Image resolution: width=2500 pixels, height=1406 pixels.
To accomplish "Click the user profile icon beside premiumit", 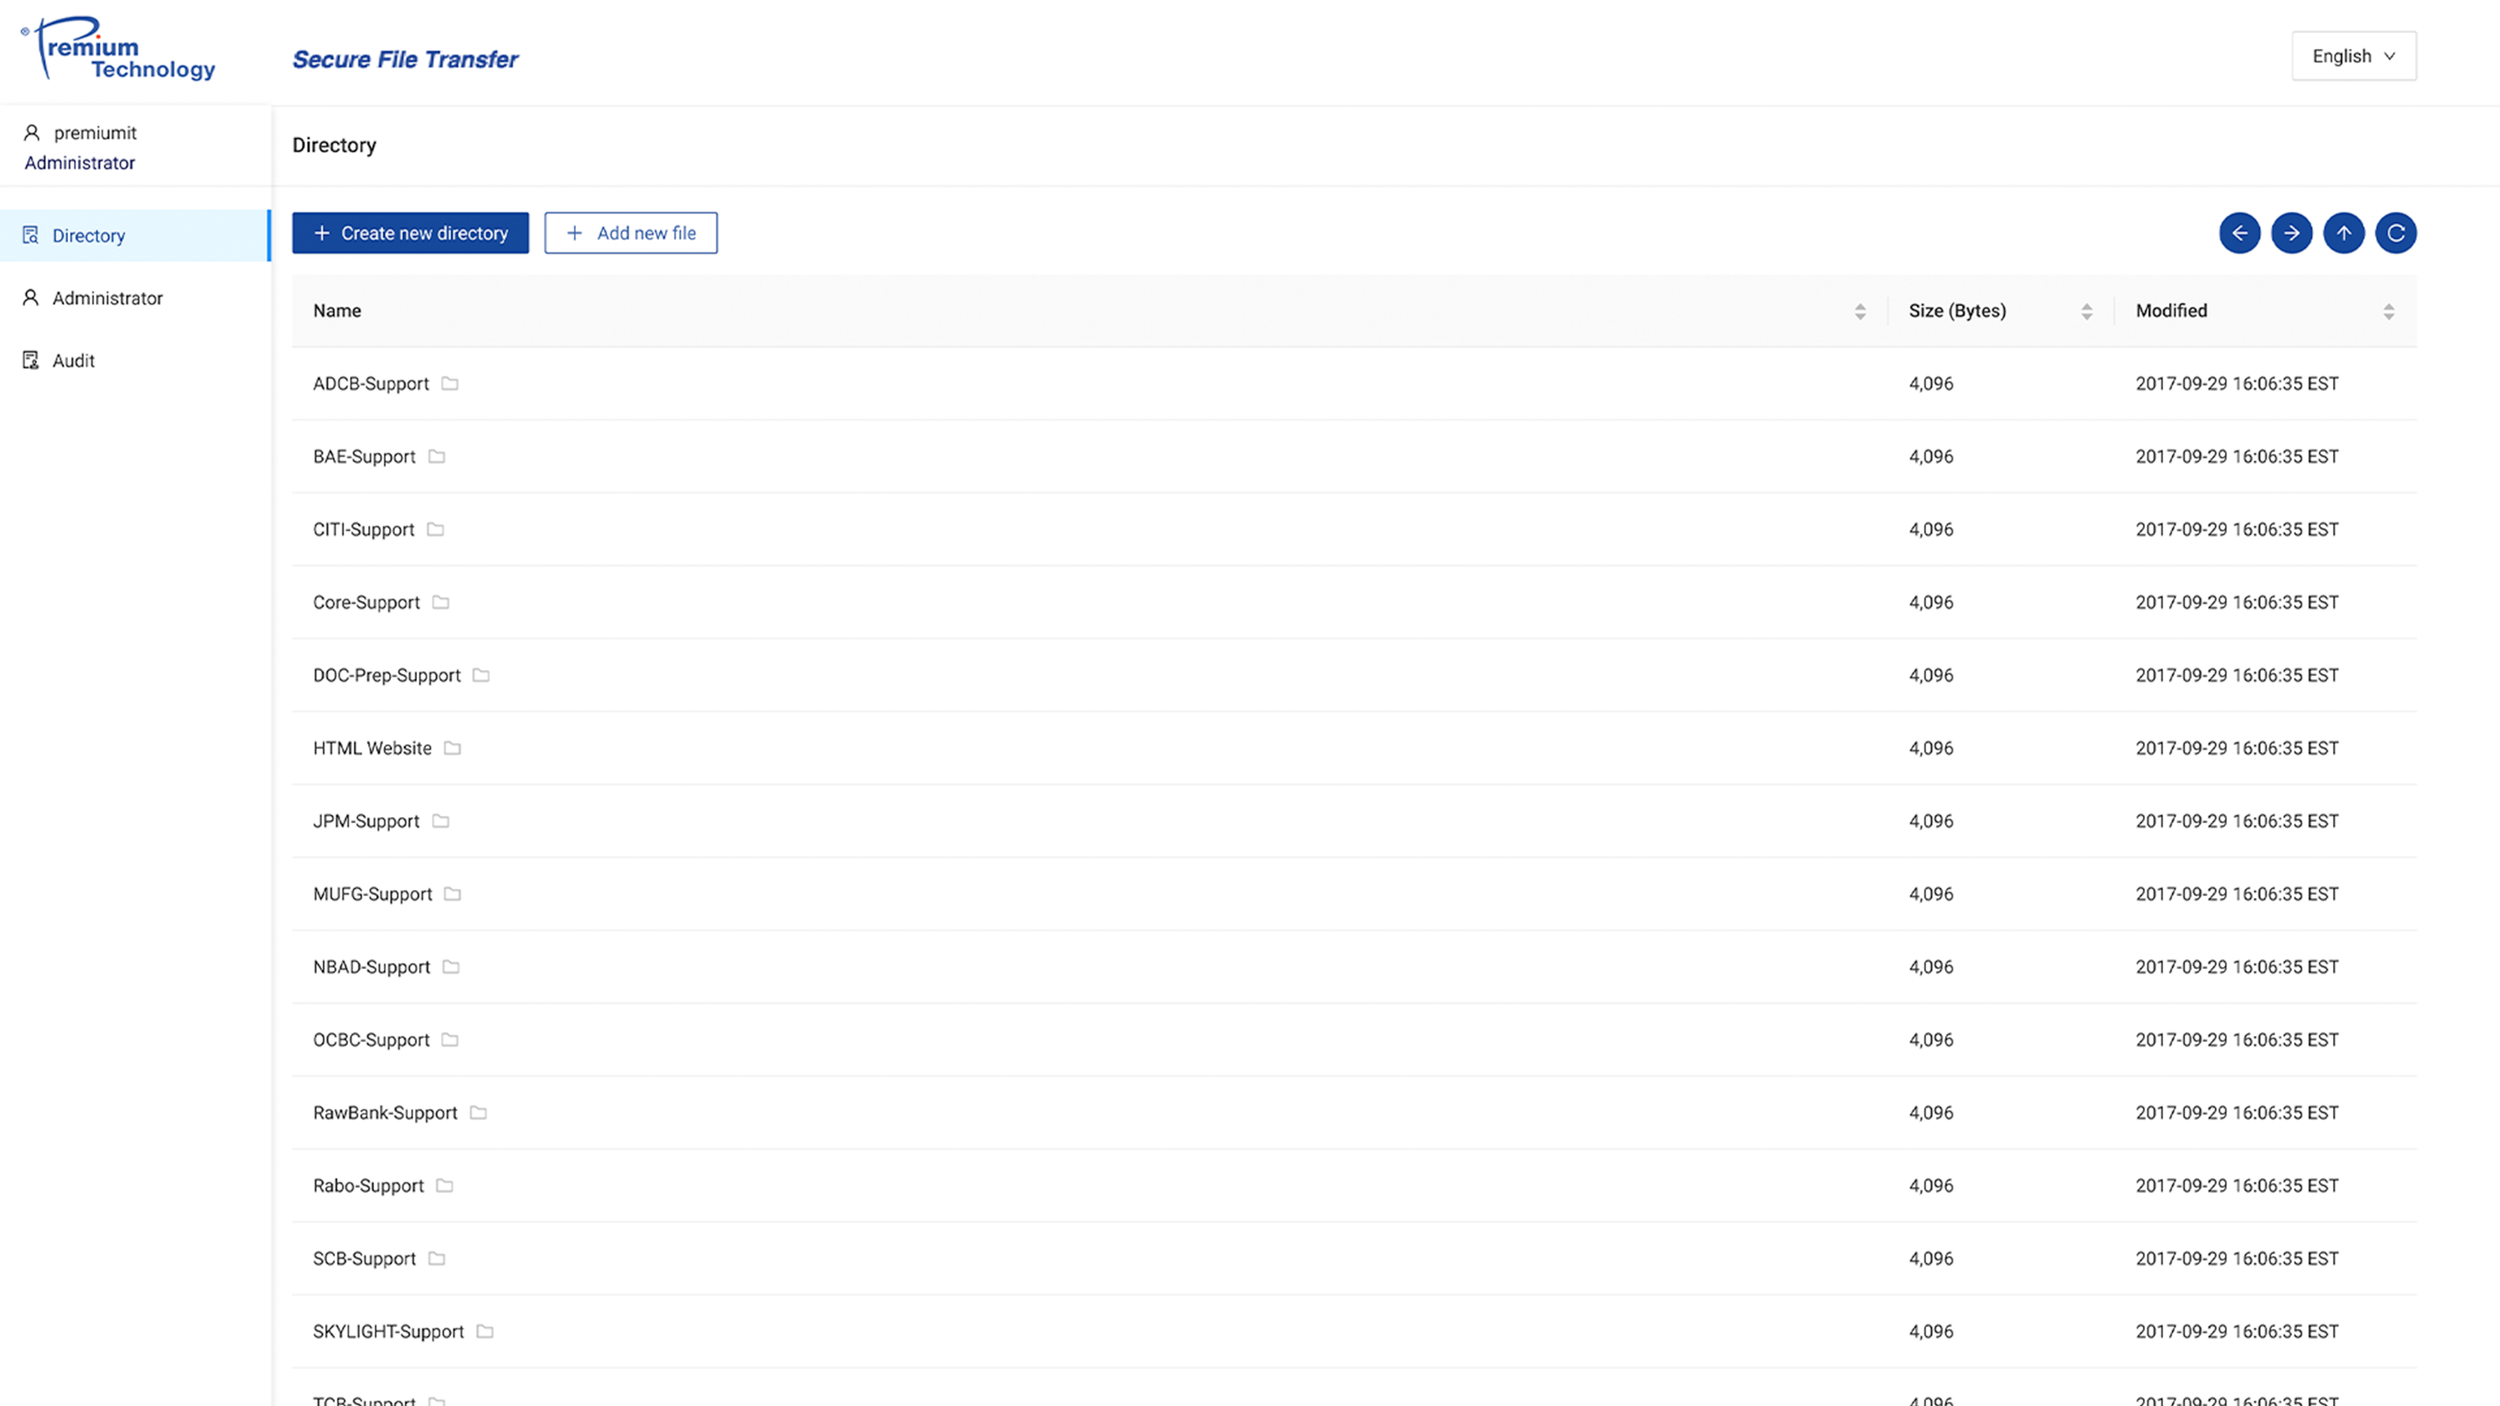I will [32, 133].
